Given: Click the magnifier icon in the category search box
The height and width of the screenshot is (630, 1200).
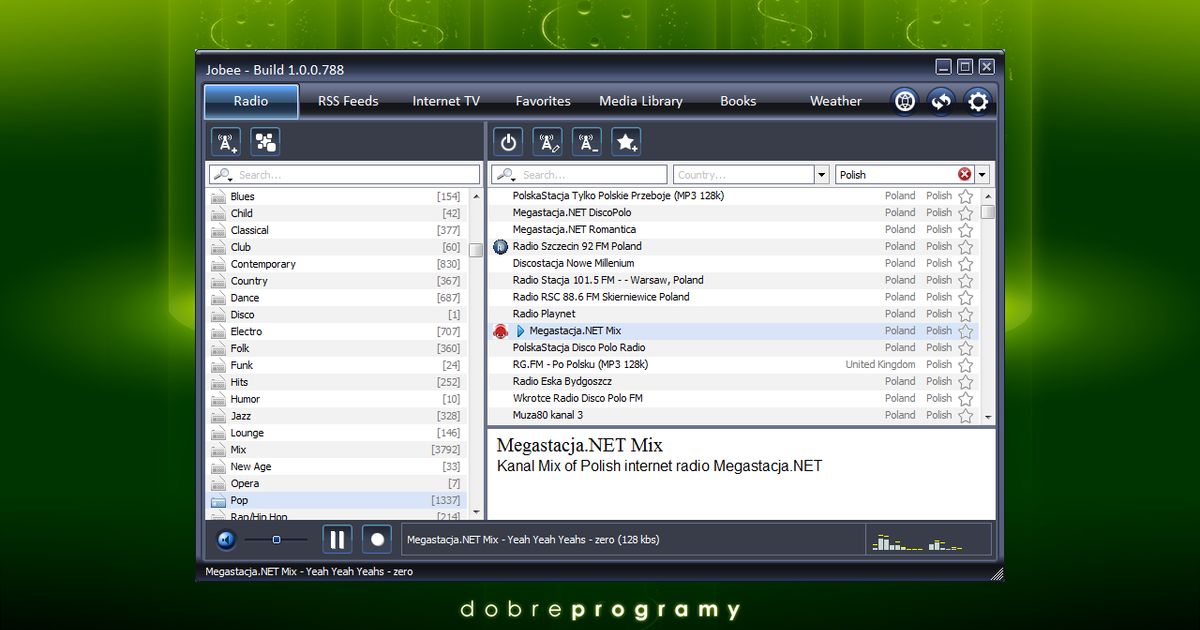Looking at the screenshot, I should [224, 174].
